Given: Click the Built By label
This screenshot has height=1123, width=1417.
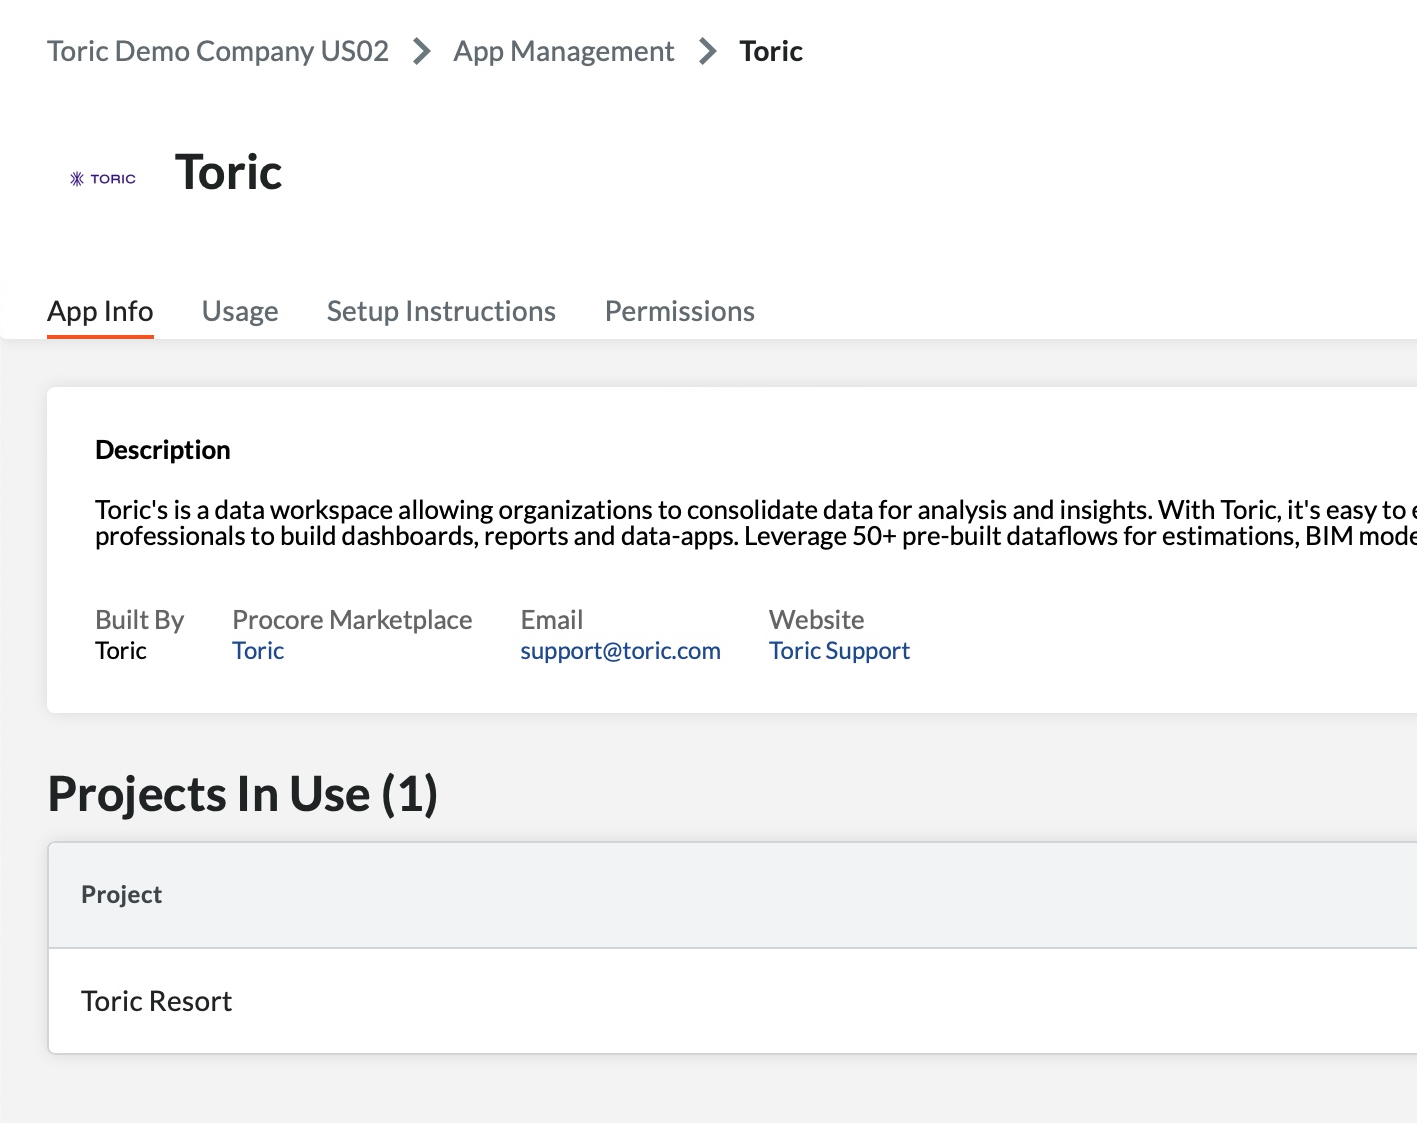Looking at the screenshot, I should pyautogui.click(x=139, y=620).
